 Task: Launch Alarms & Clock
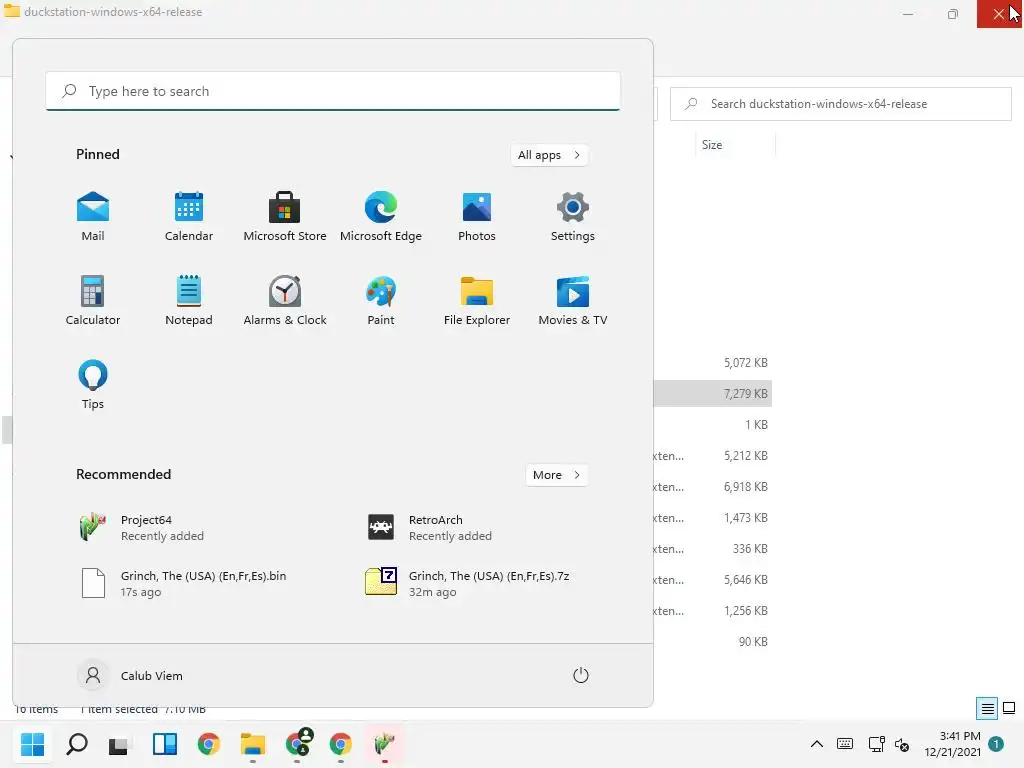[285, 300]
